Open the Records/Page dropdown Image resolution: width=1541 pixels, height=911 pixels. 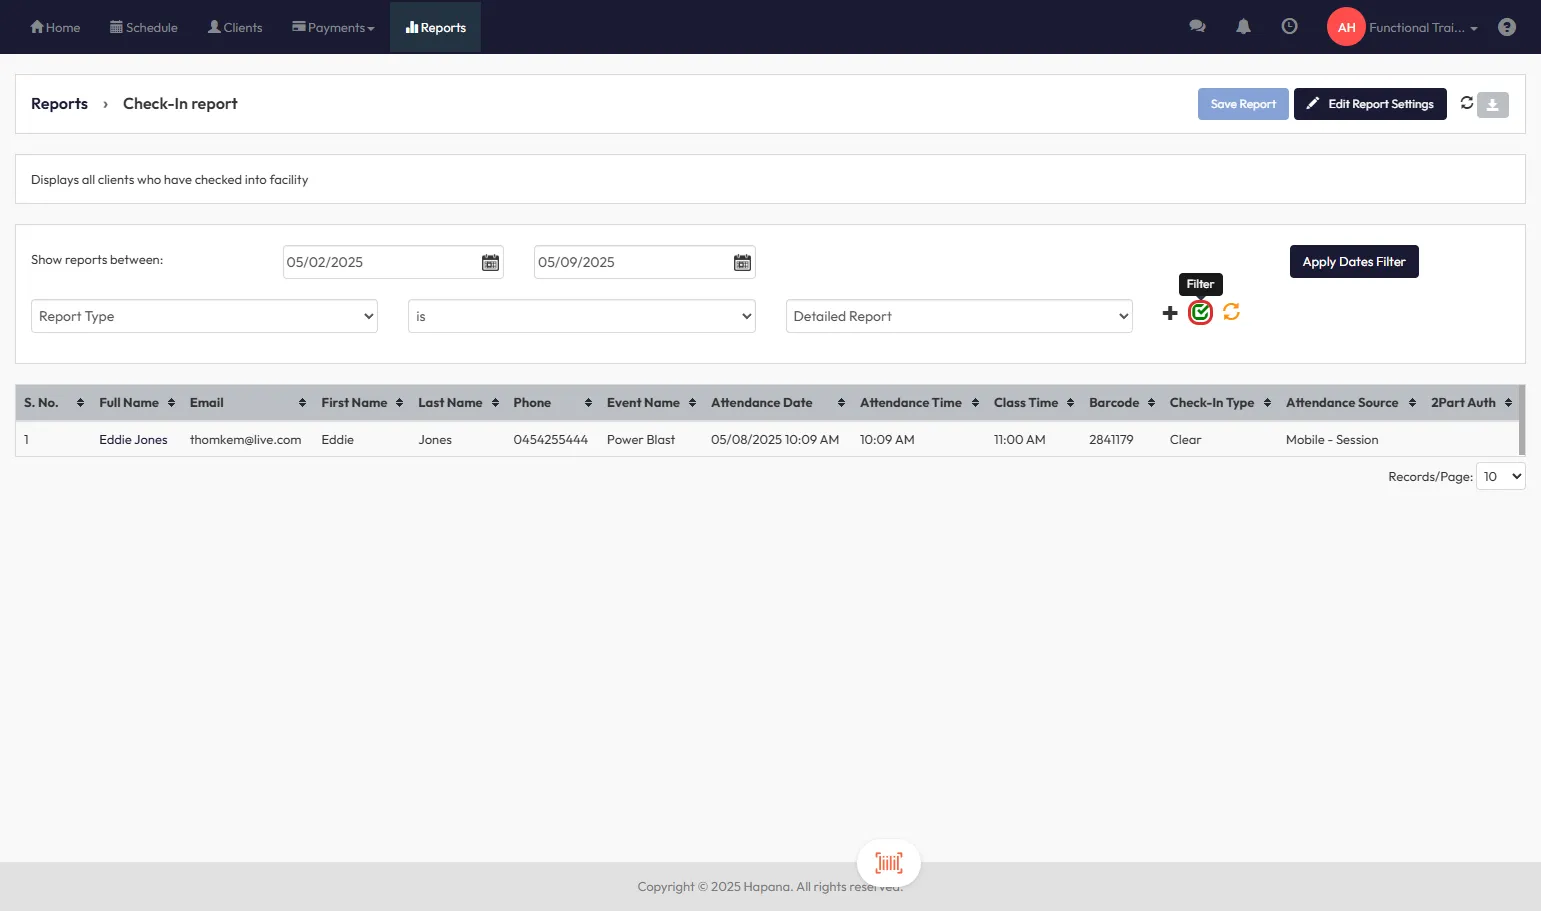1500,477
